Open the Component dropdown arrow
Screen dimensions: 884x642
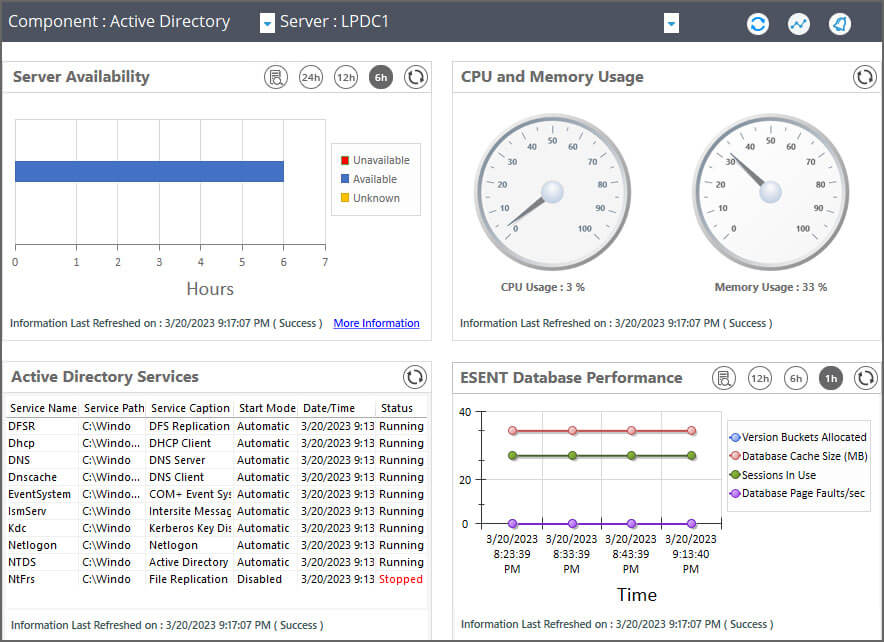(x=267, y=24)
